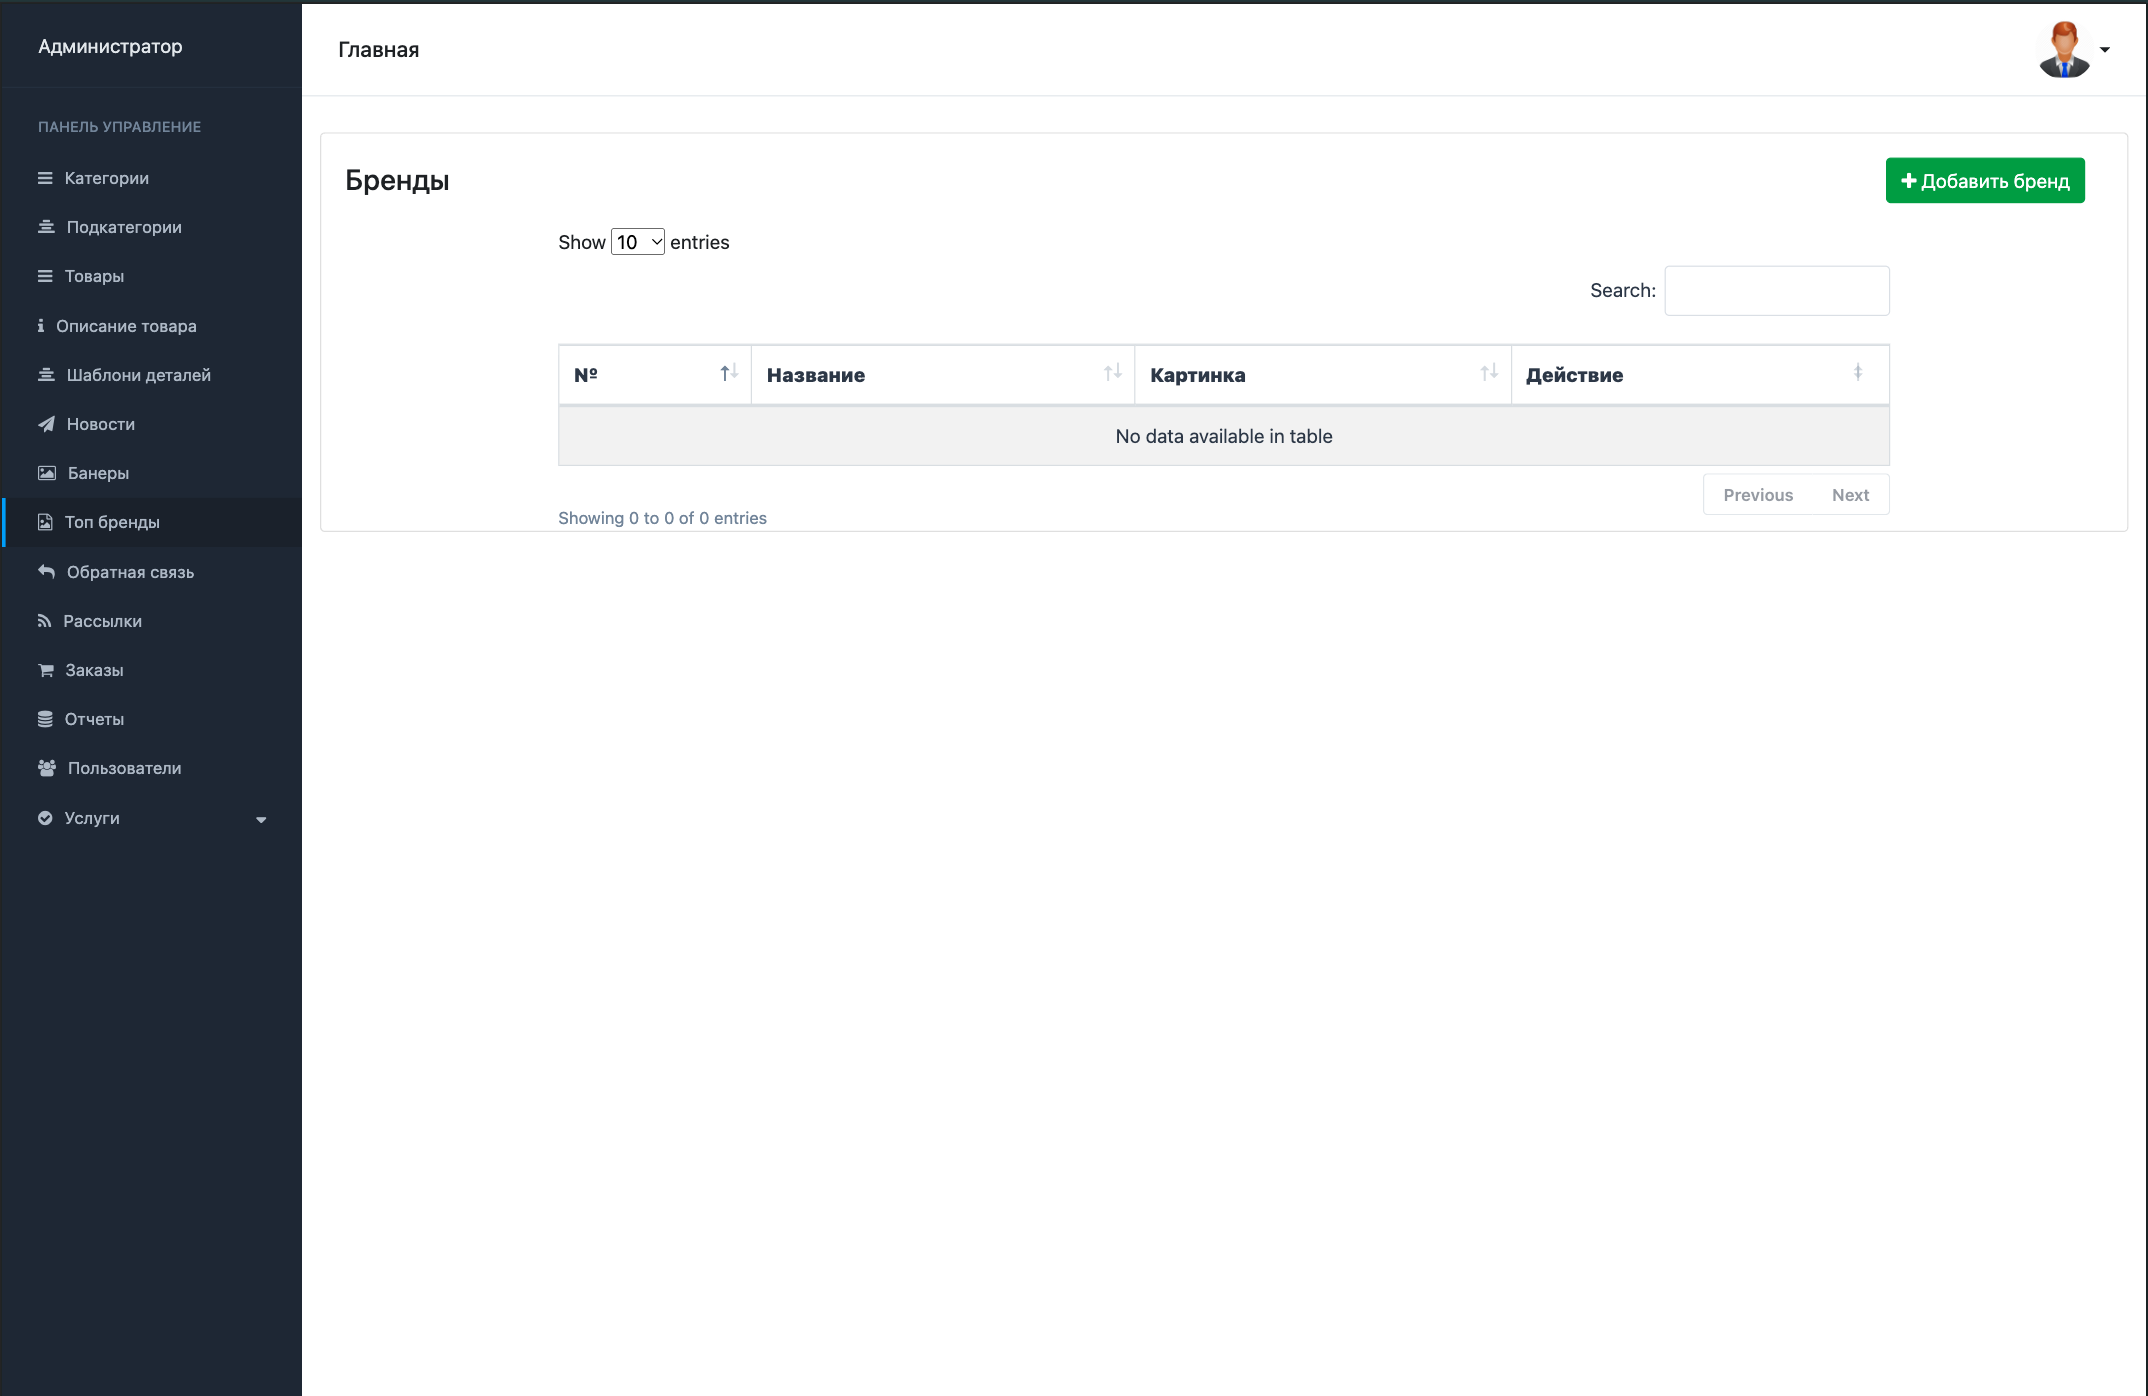Click the database icon for Отчеты

(45, 719)
